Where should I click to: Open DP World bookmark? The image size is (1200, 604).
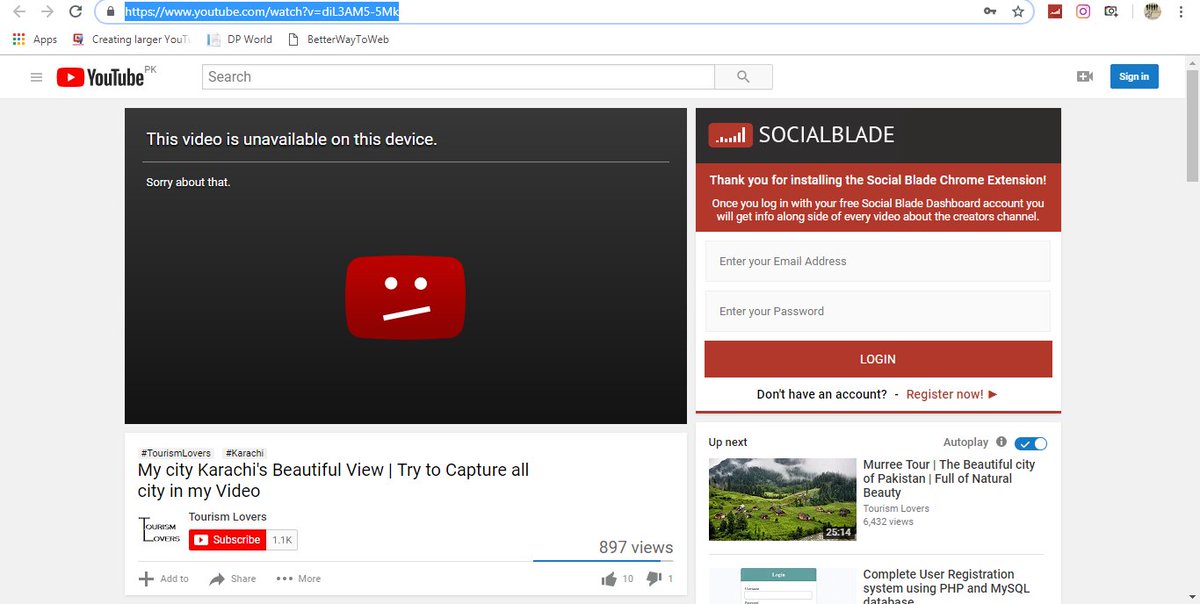click(240, 39)
